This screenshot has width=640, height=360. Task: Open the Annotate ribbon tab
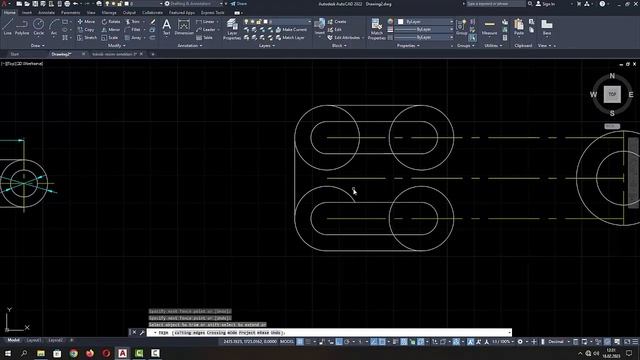46,13
